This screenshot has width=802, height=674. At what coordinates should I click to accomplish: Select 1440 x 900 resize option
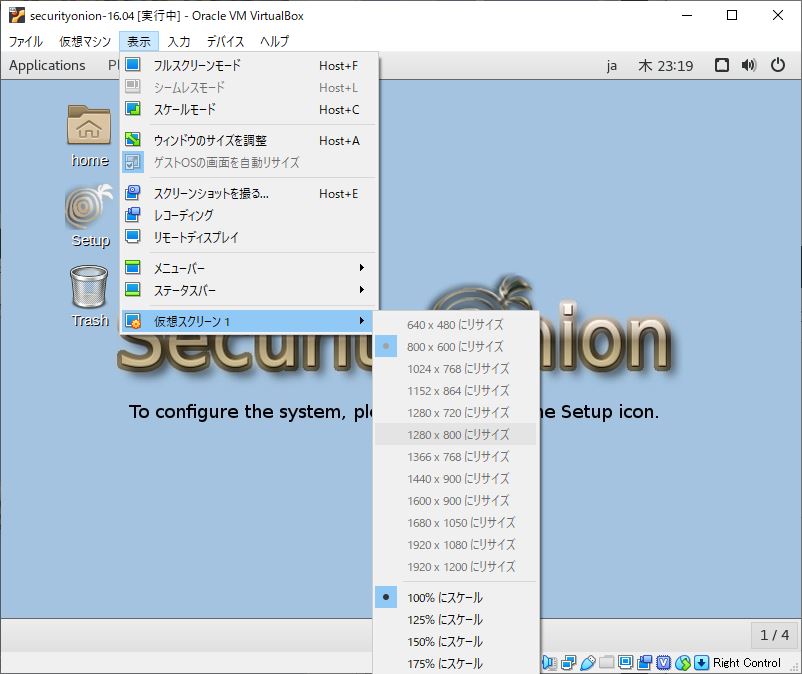click(456, 478)
